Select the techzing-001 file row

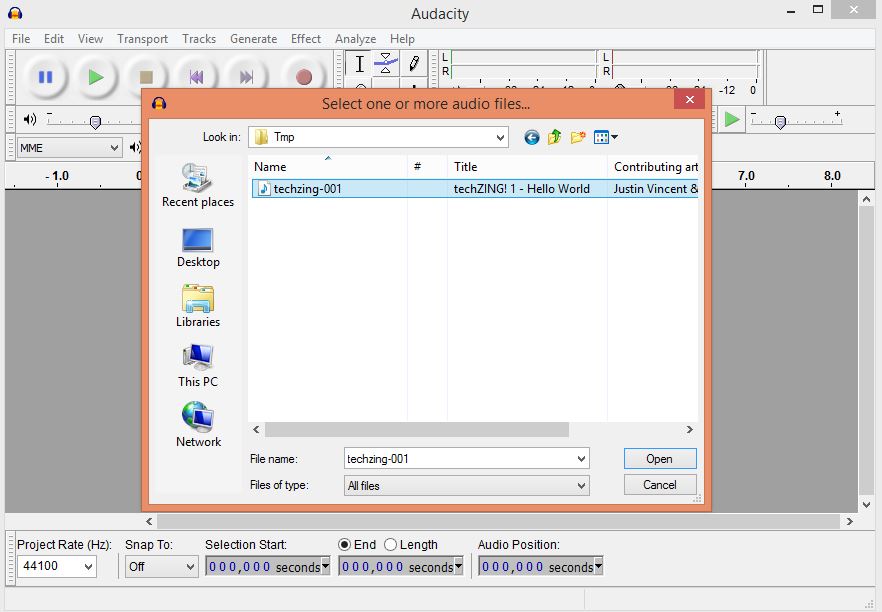click(x=475, y=189)
